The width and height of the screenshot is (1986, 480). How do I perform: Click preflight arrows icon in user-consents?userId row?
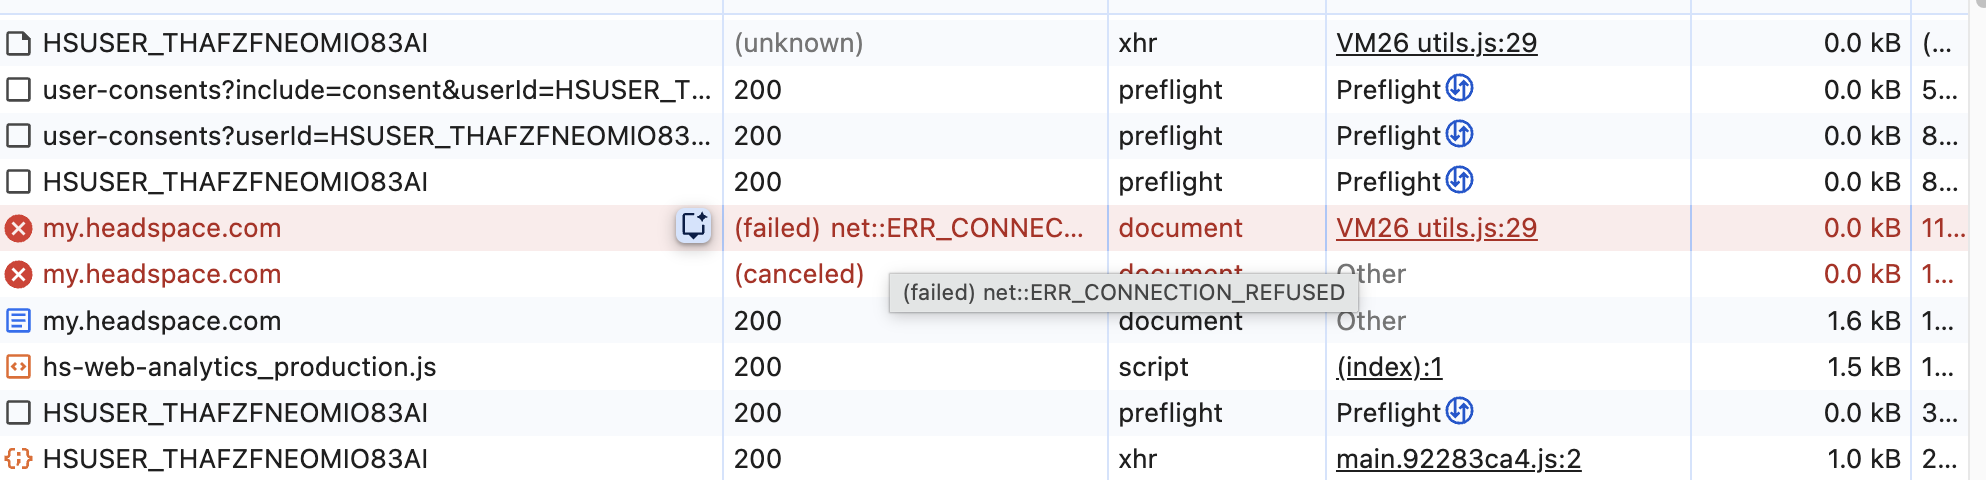tap(1460, 135)
